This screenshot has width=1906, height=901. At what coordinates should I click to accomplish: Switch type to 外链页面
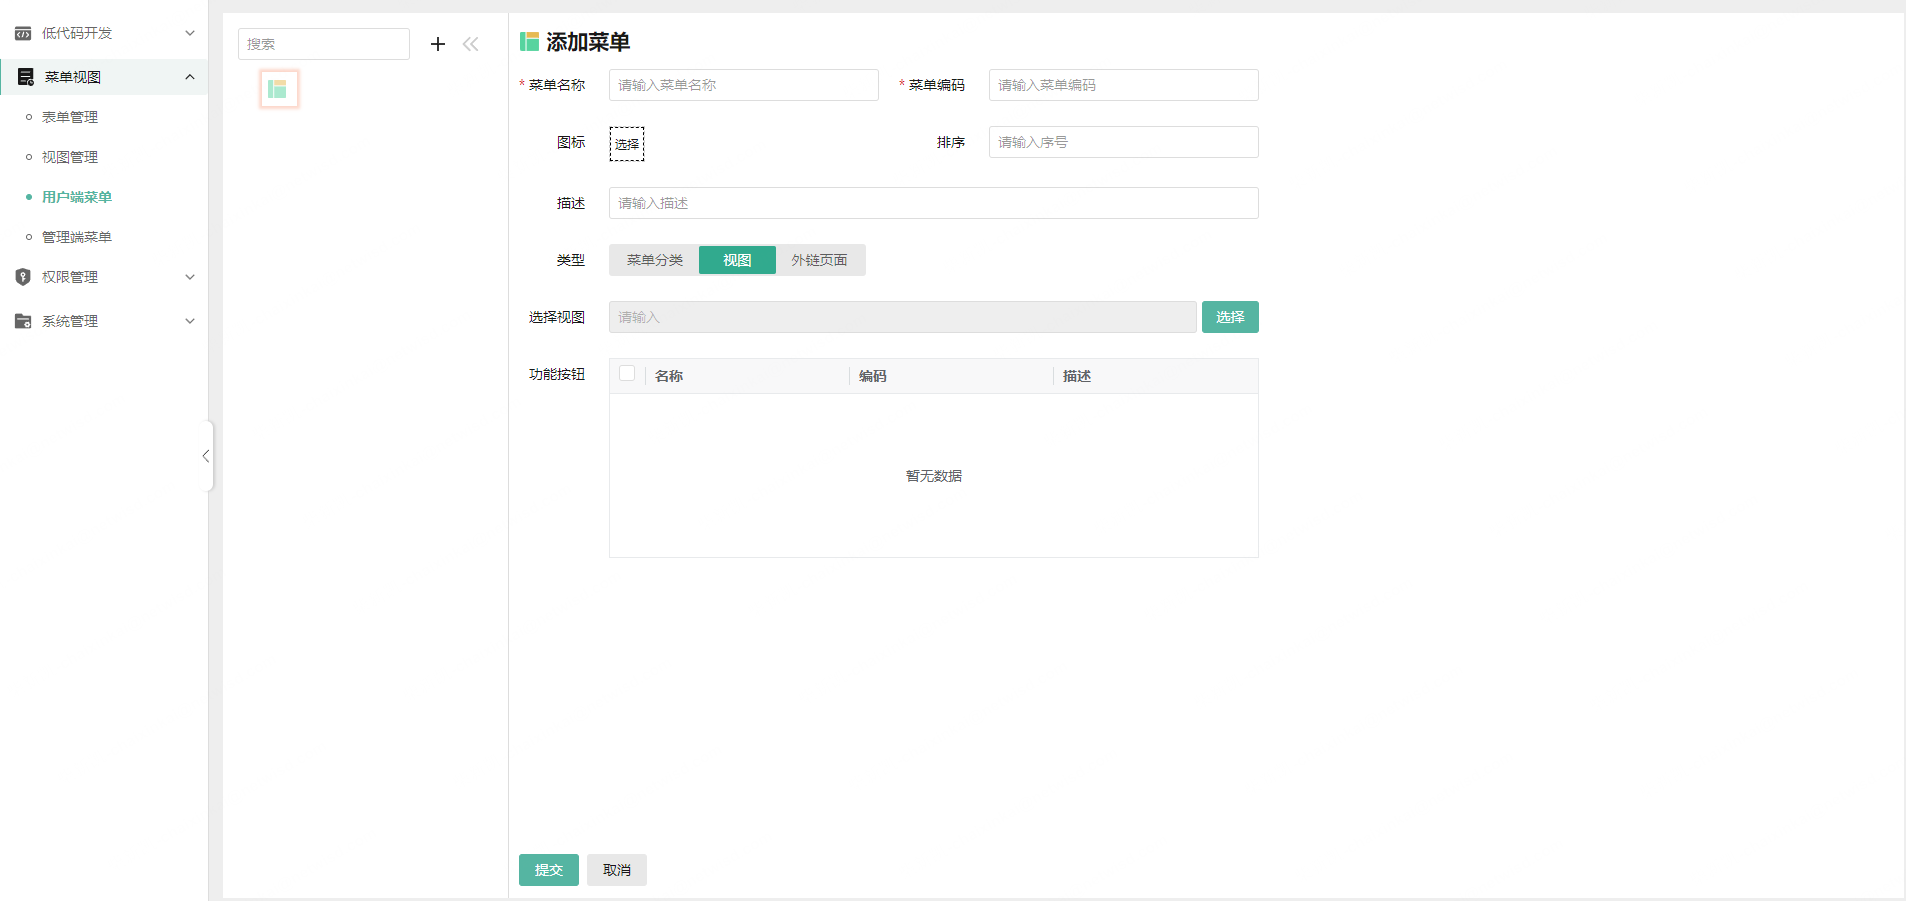point(820,260)
